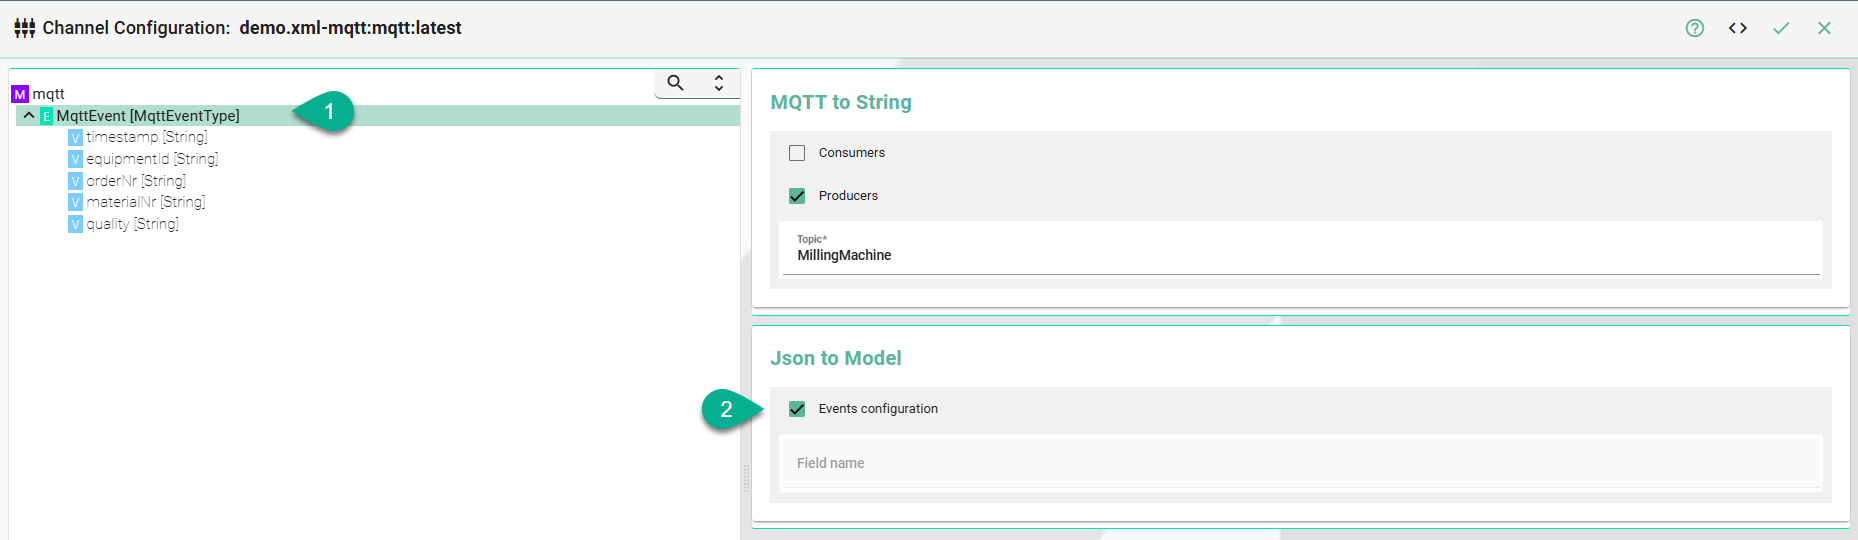Uncheck the Producers checkbox
Viewport: 1858px width, 540px height.
pyautogui.click(x=797, y=196)
